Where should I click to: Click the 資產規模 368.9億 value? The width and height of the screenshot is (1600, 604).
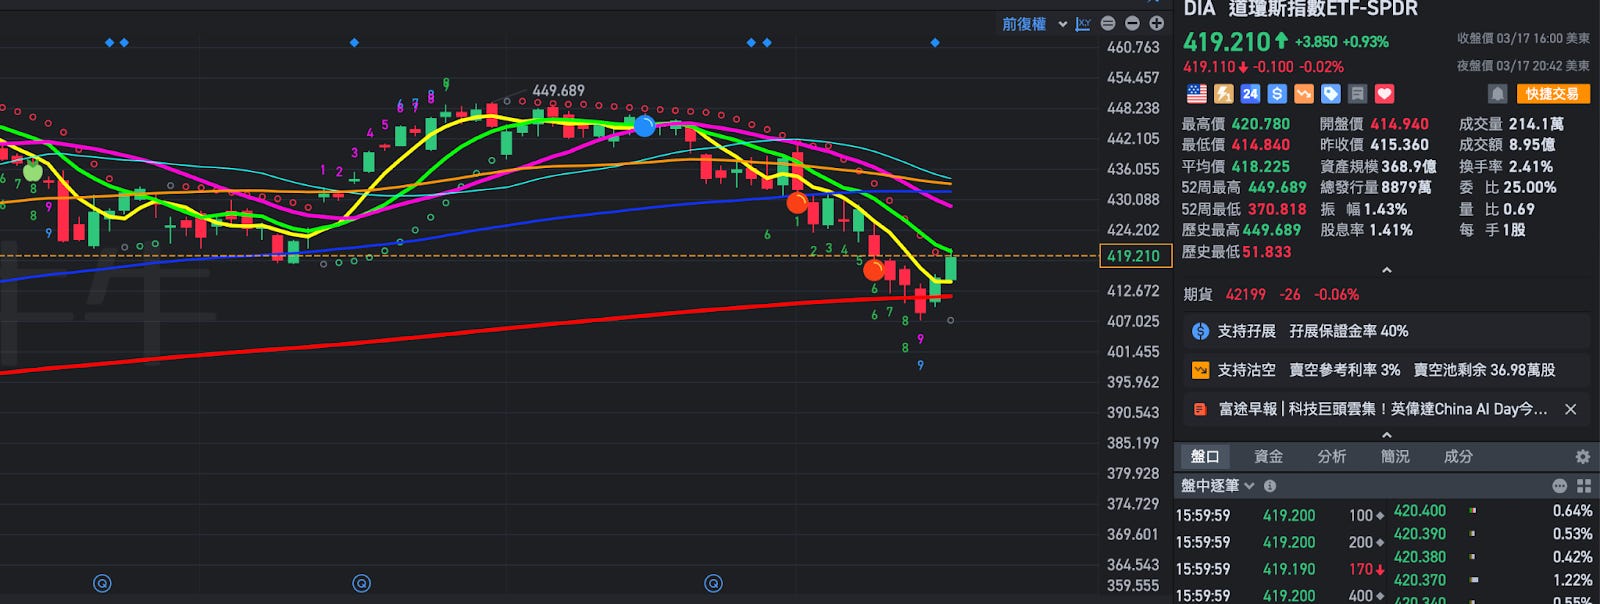coord(1409,167)
